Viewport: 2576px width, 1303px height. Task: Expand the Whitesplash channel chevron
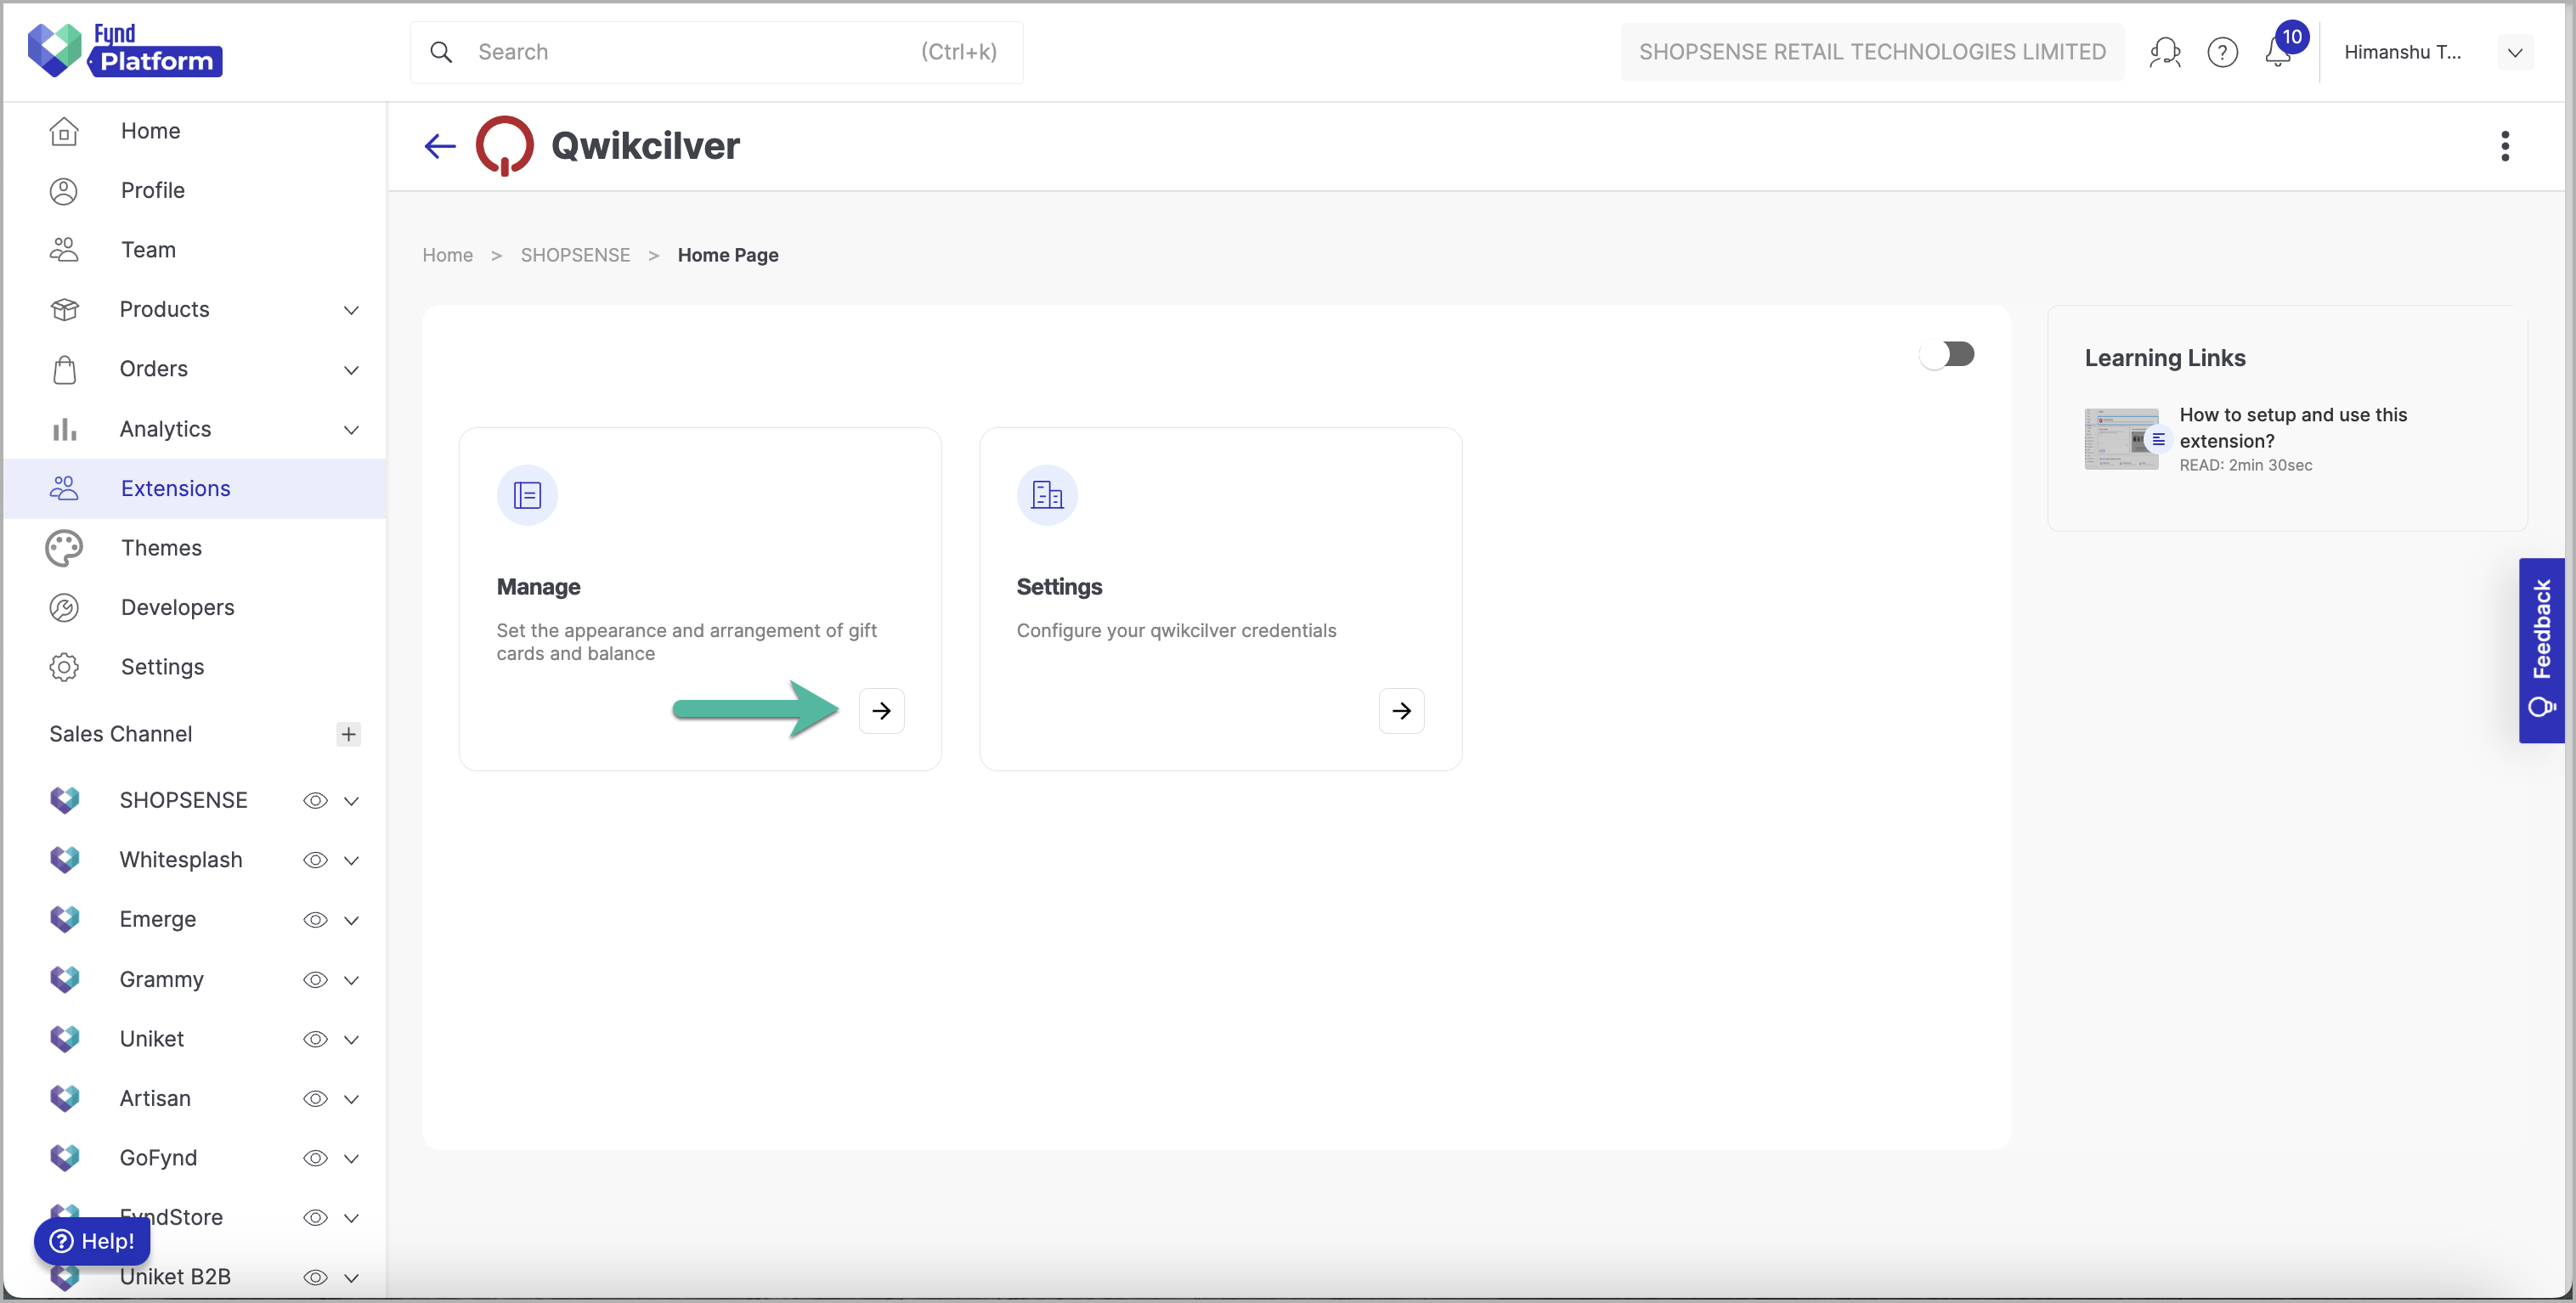coord(351,860)
